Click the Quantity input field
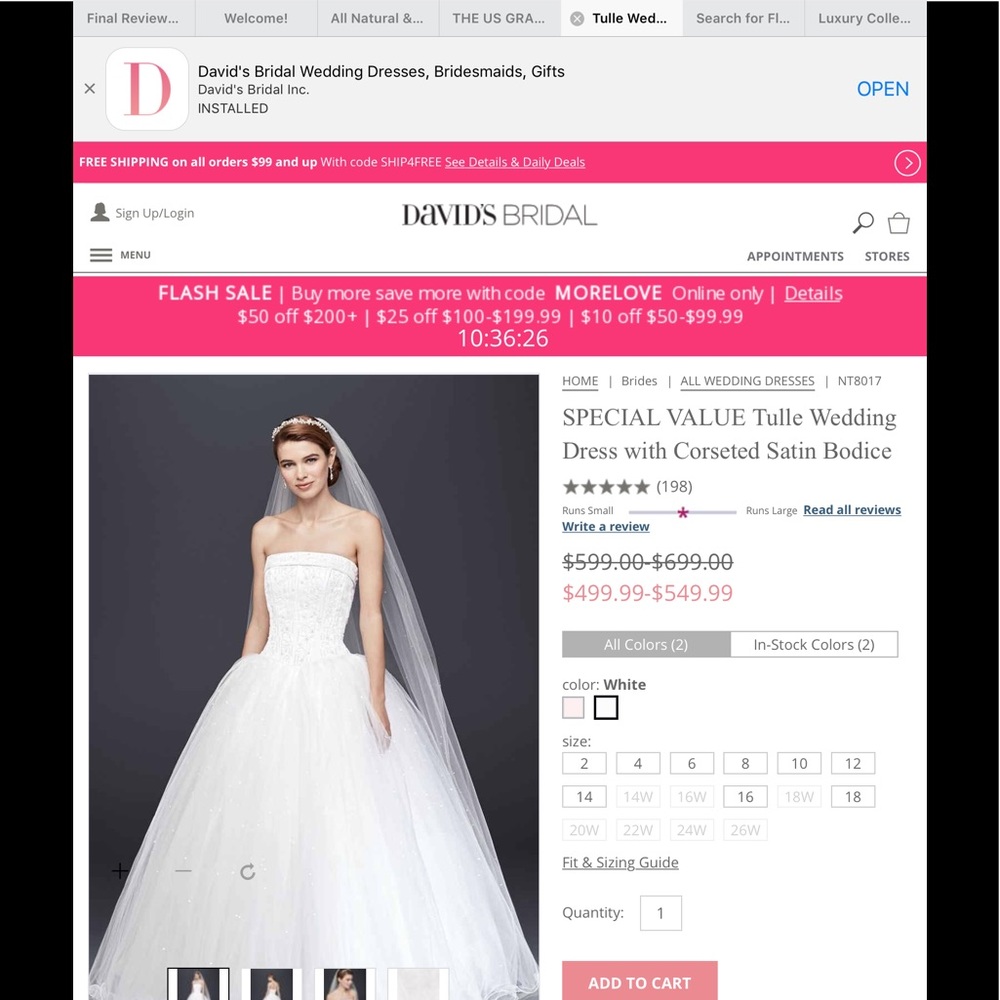1000x1000 pixels. pos(661,912)
